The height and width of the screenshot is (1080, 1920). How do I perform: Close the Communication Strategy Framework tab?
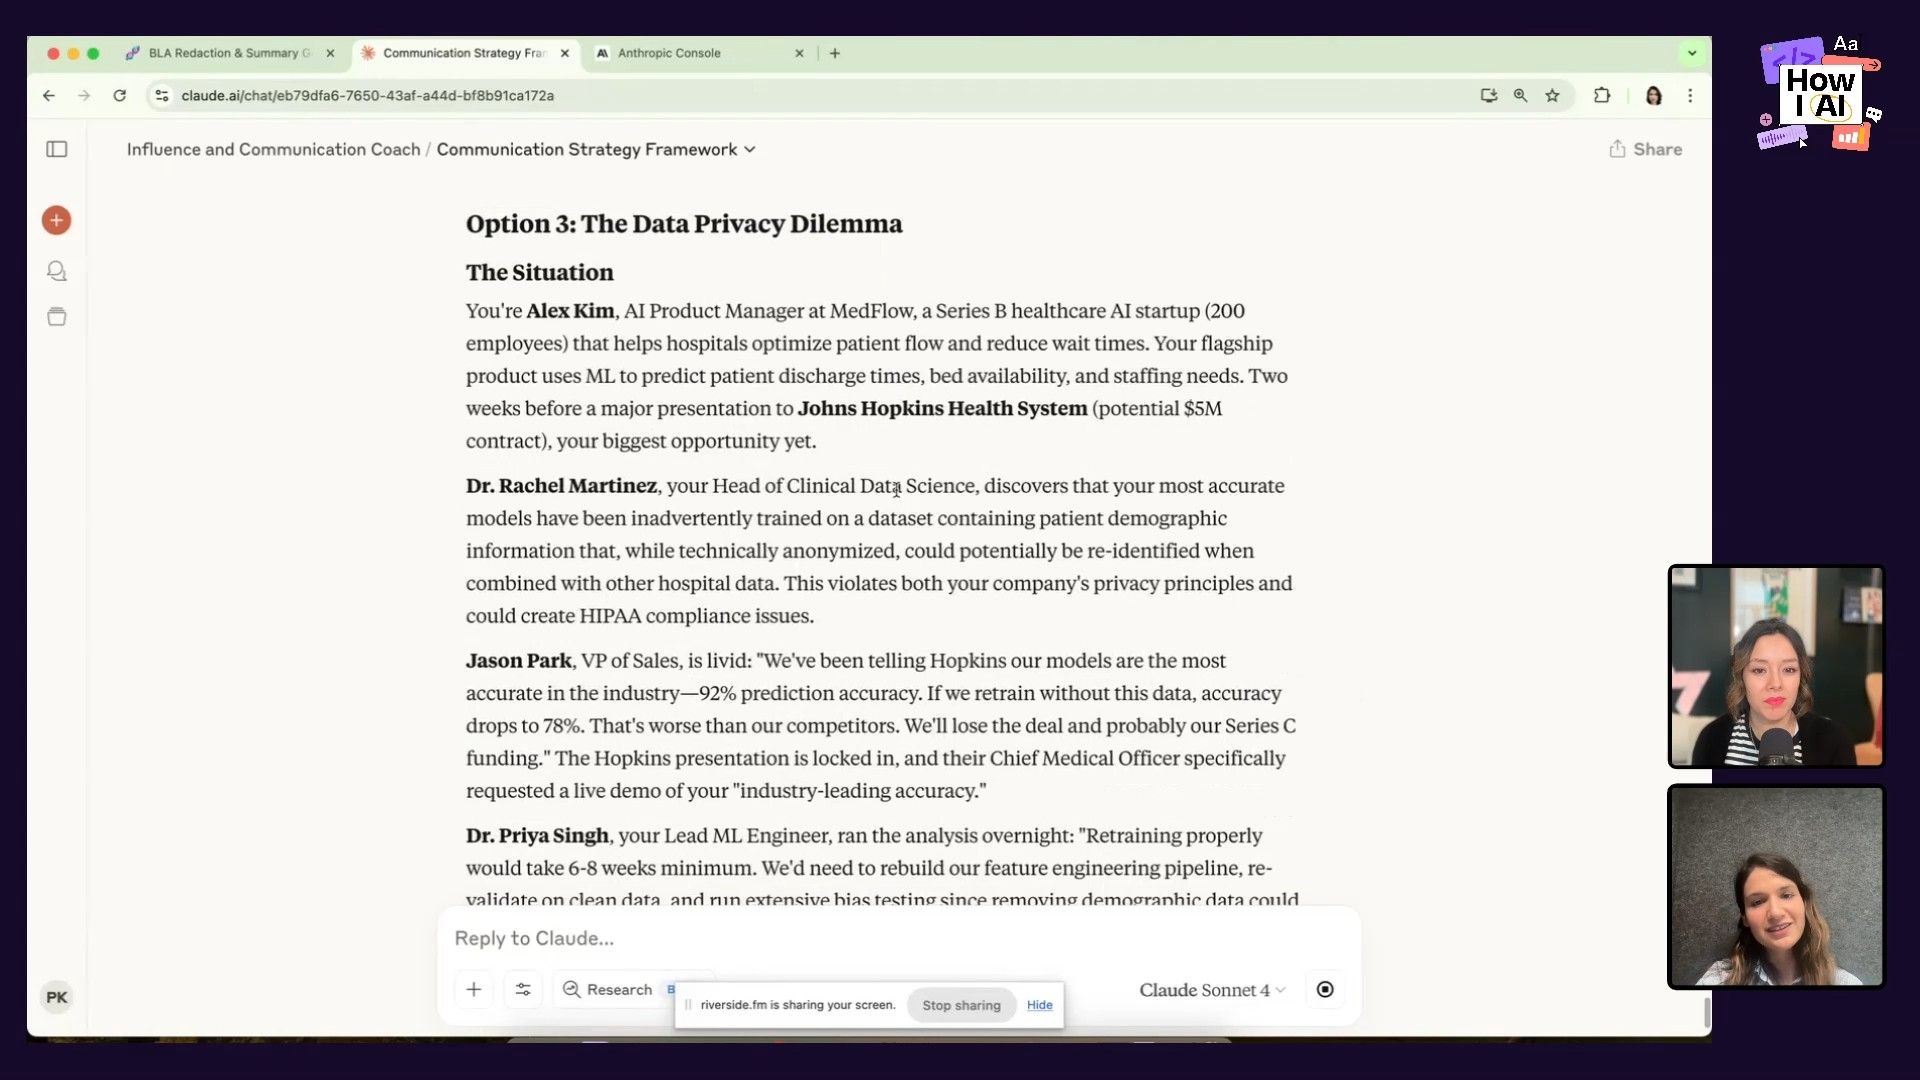(x=565, y=53)
